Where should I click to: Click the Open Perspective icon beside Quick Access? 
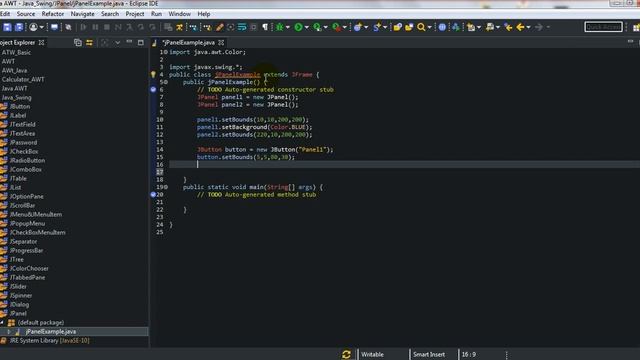(636, 27)
